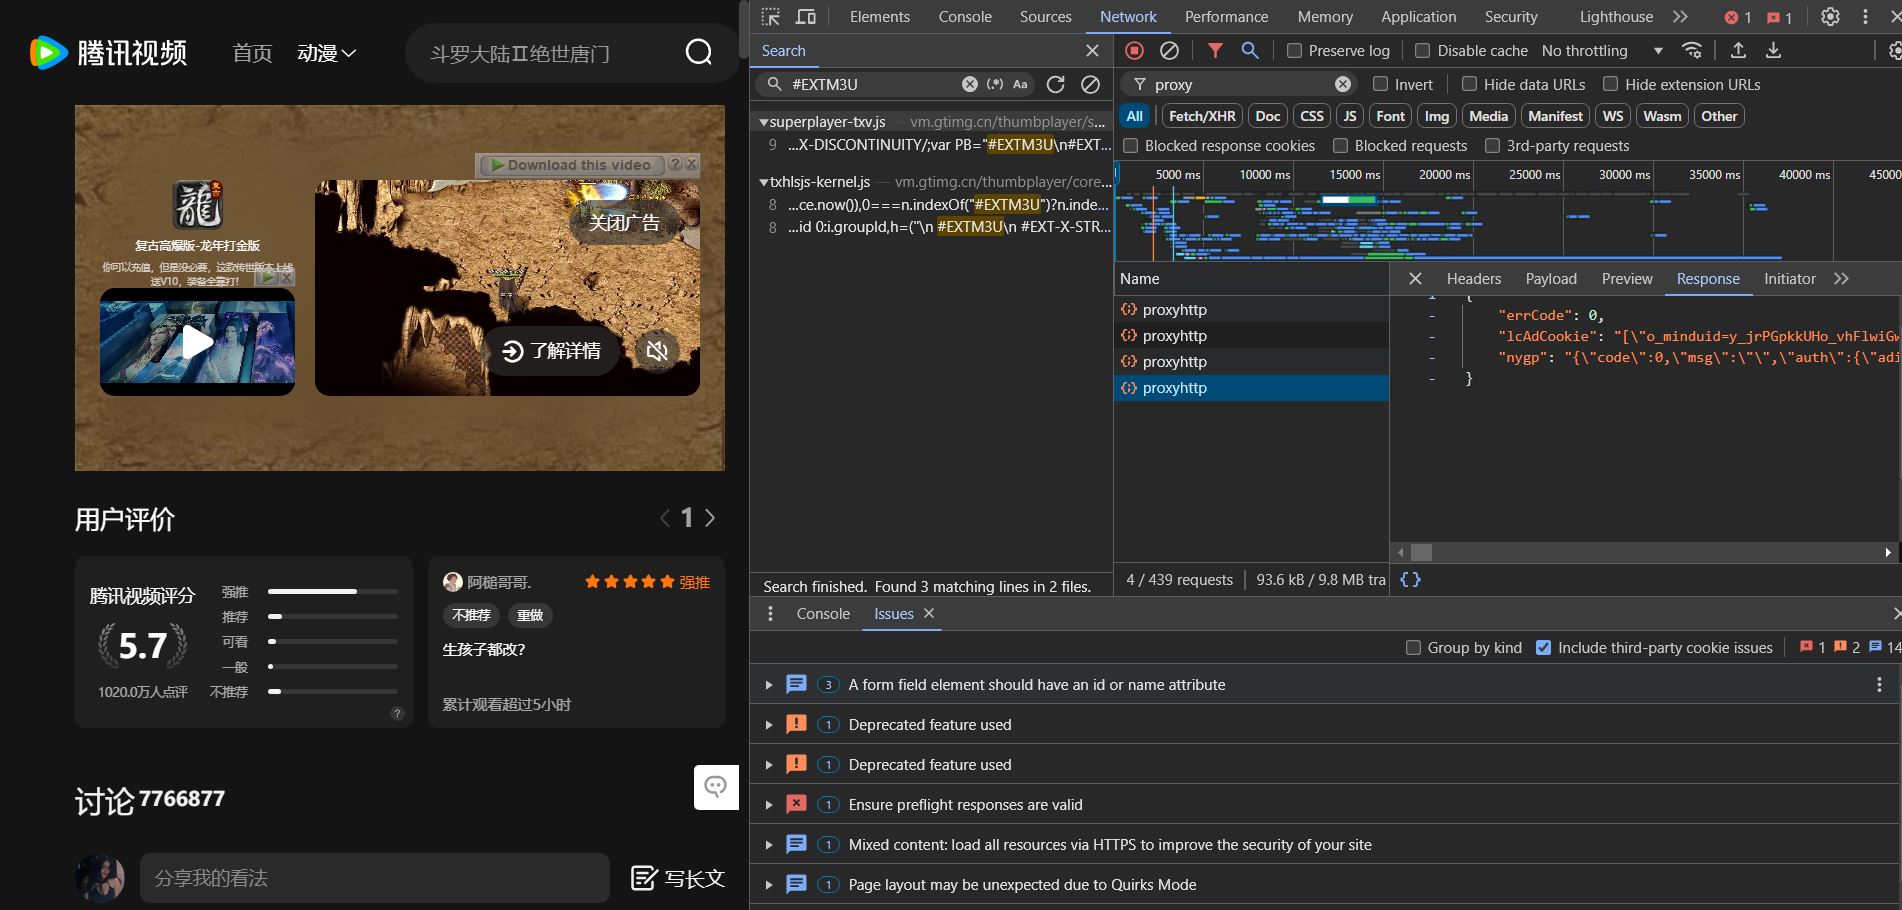Check Hide data URLs

tap(1469, 84)
